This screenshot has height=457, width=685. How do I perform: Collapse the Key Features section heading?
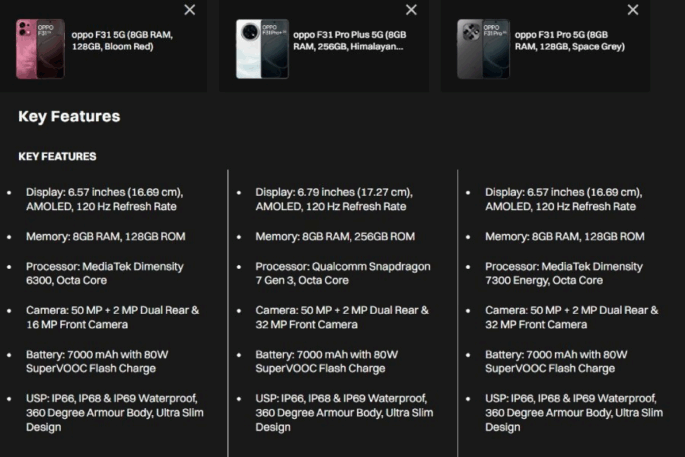tap(69, 117)
